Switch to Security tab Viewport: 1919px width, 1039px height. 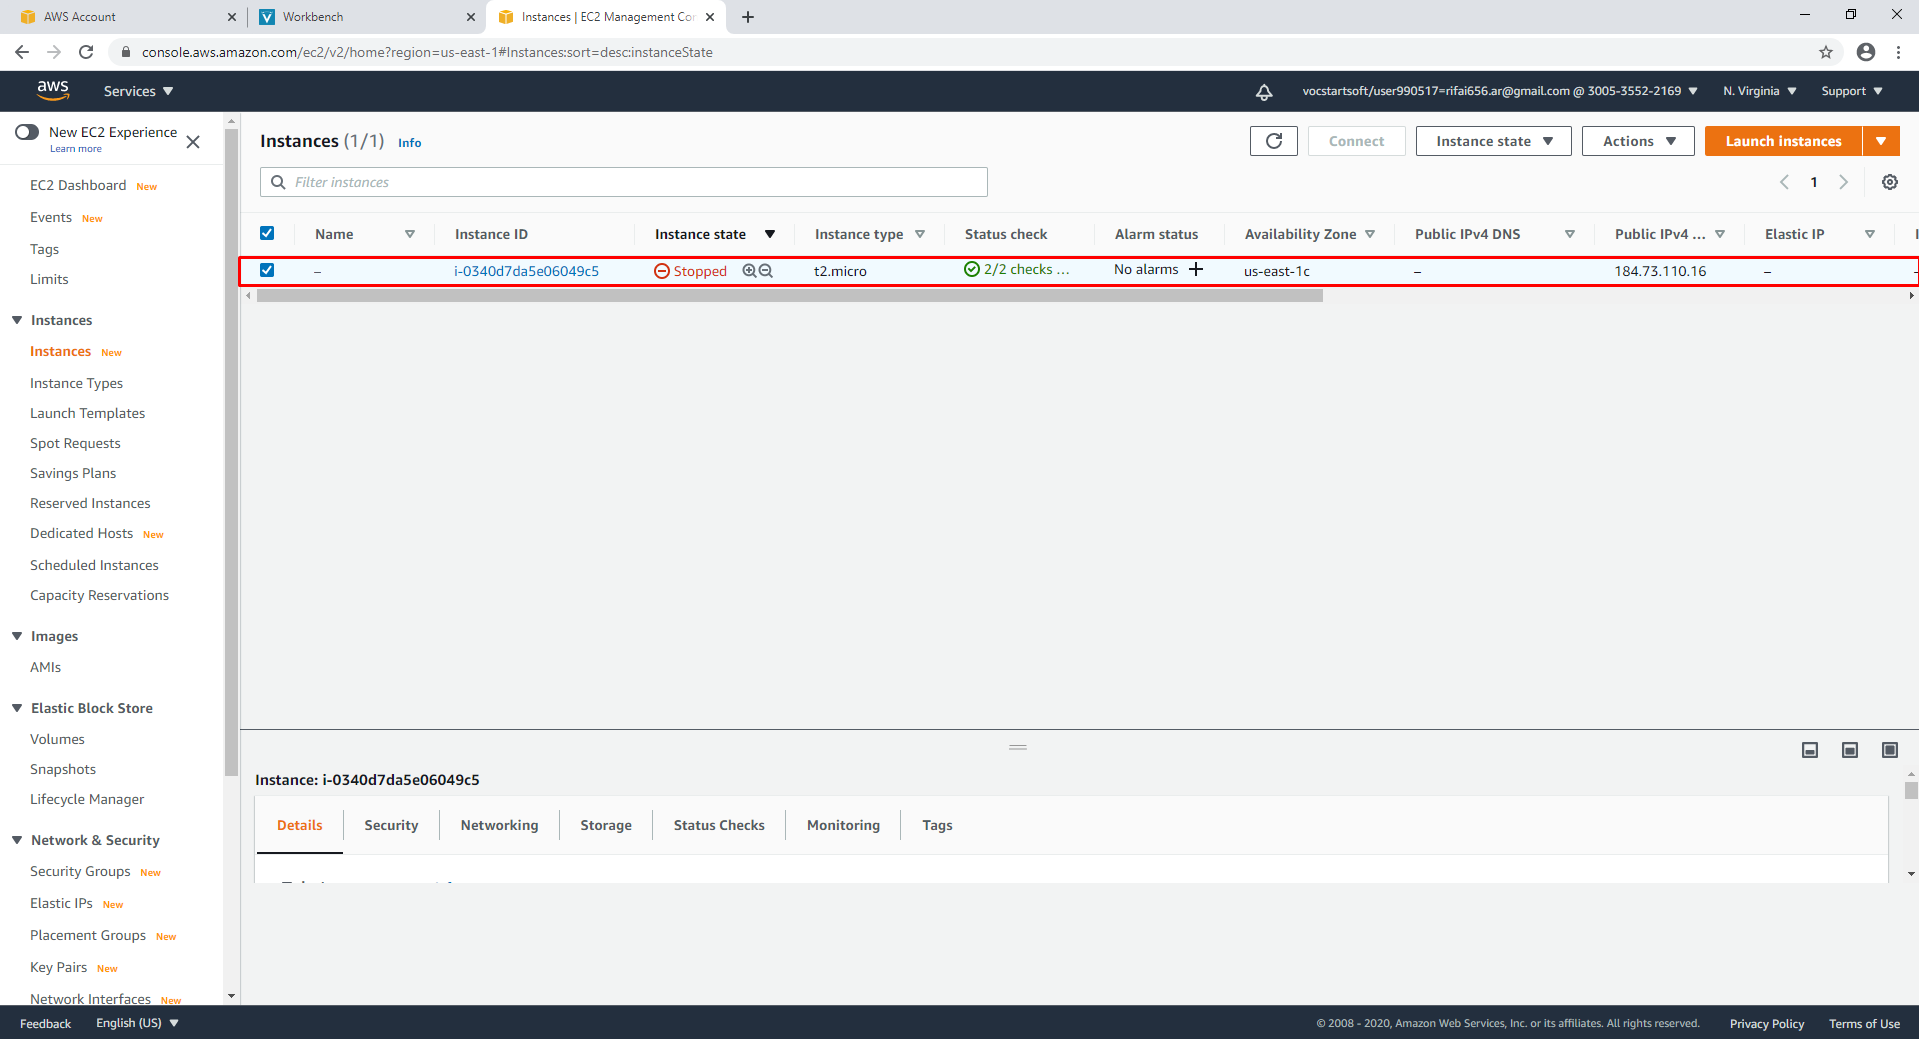pyautogui.click(x=391, y=825)
